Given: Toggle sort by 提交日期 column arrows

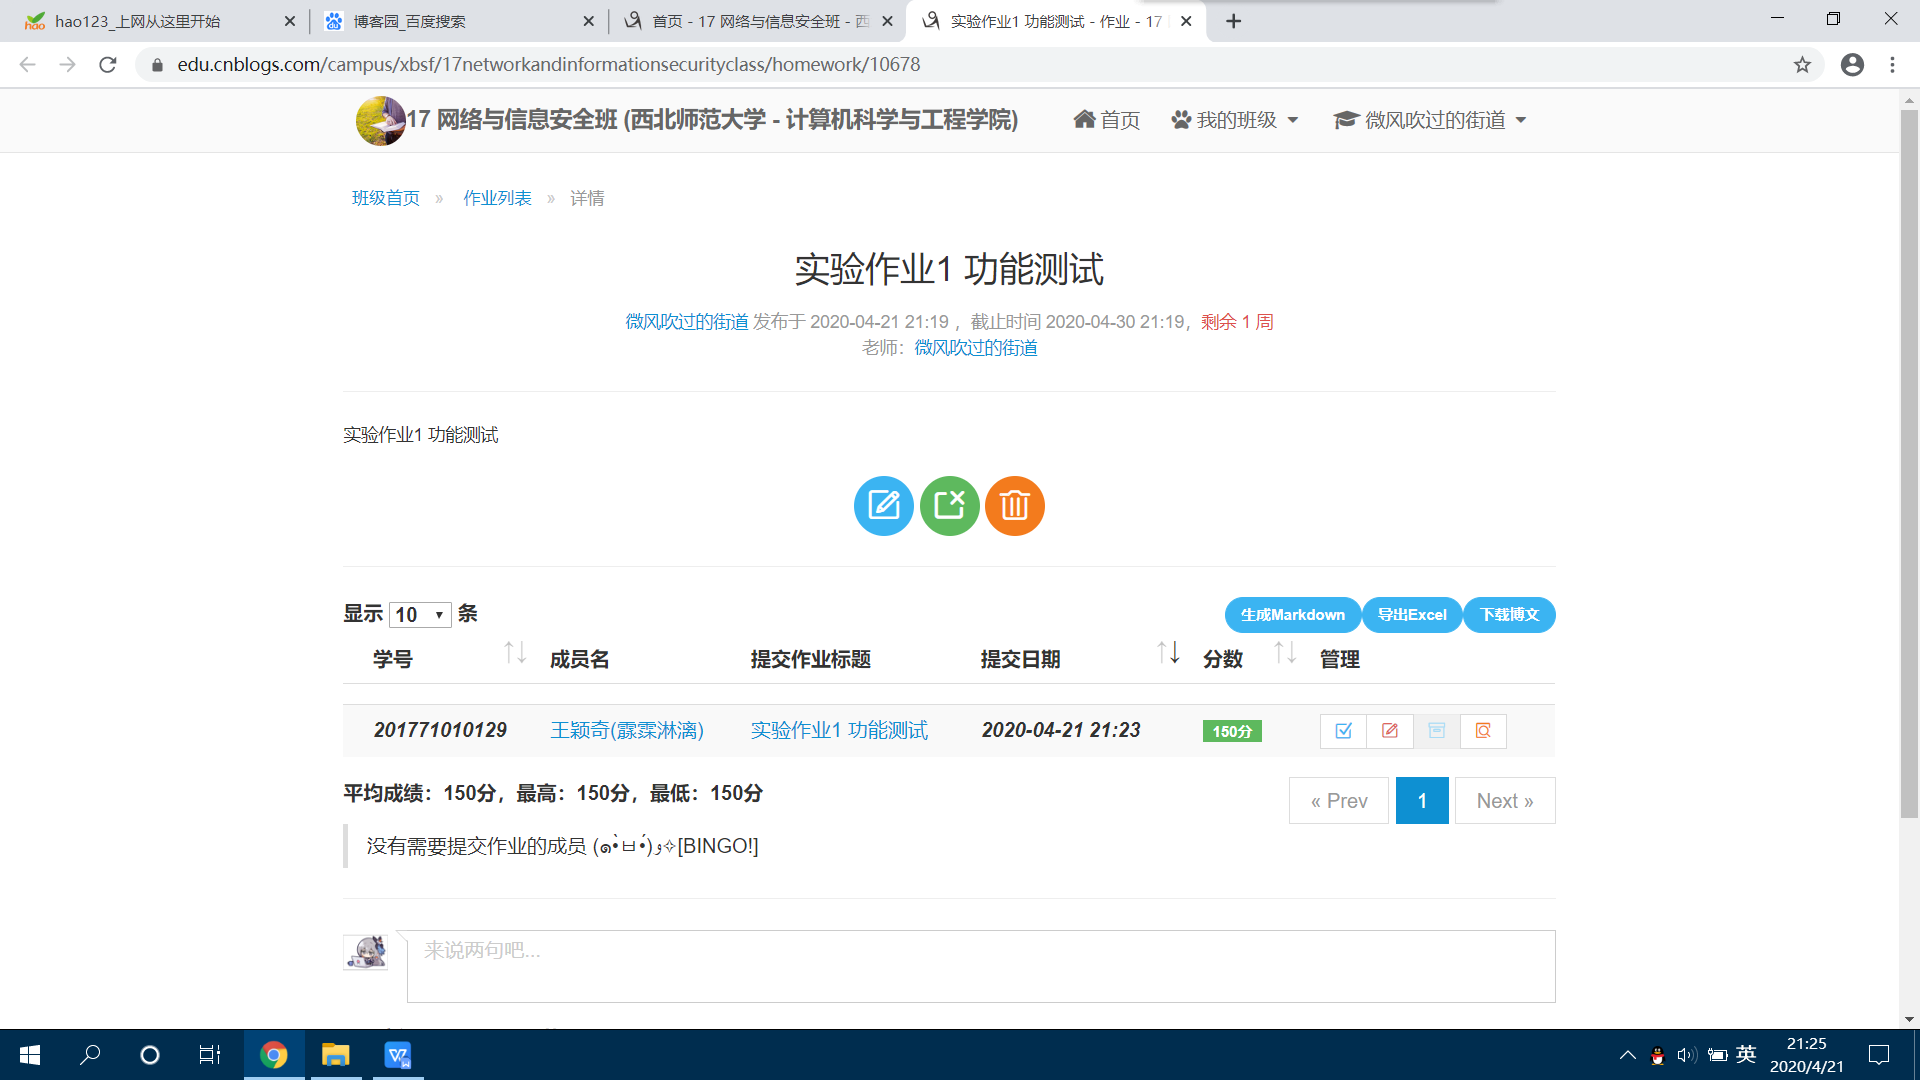Looking at the screenshot, I should tap(1168, 654).
